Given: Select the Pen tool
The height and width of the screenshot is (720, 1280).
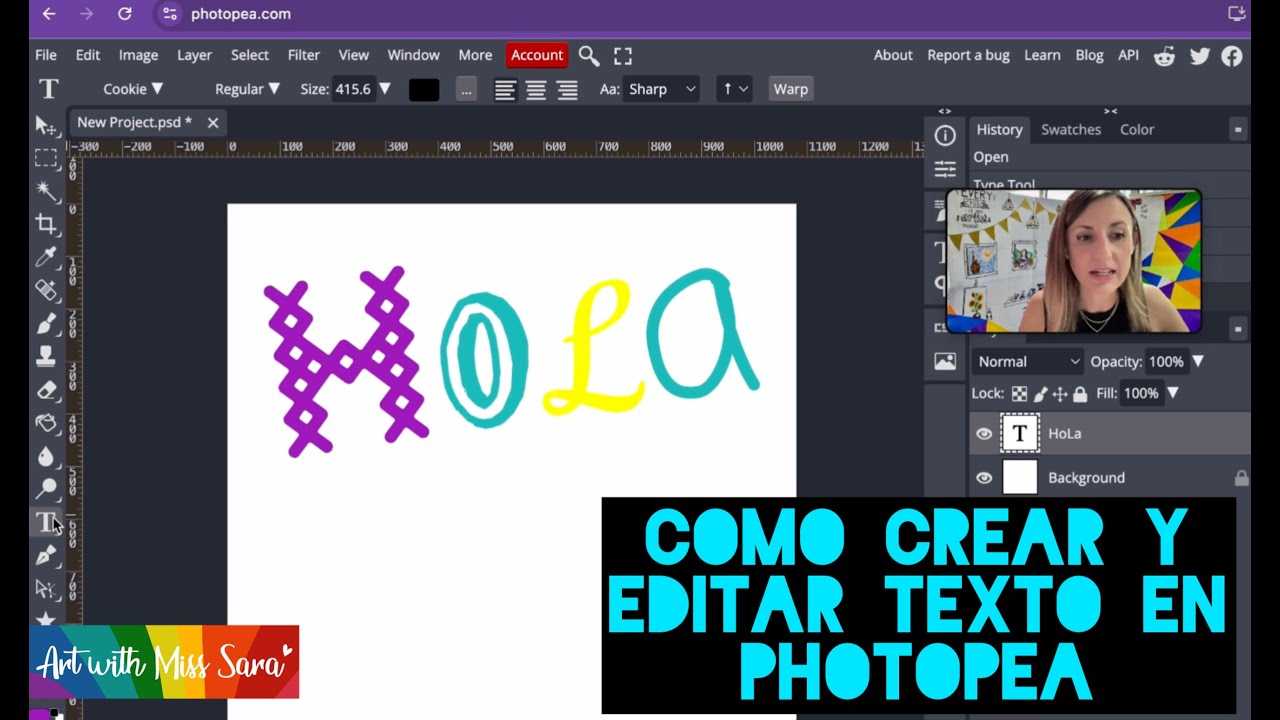Looking at the screenshot, I should pyautogui.click(x=46, y=555).
